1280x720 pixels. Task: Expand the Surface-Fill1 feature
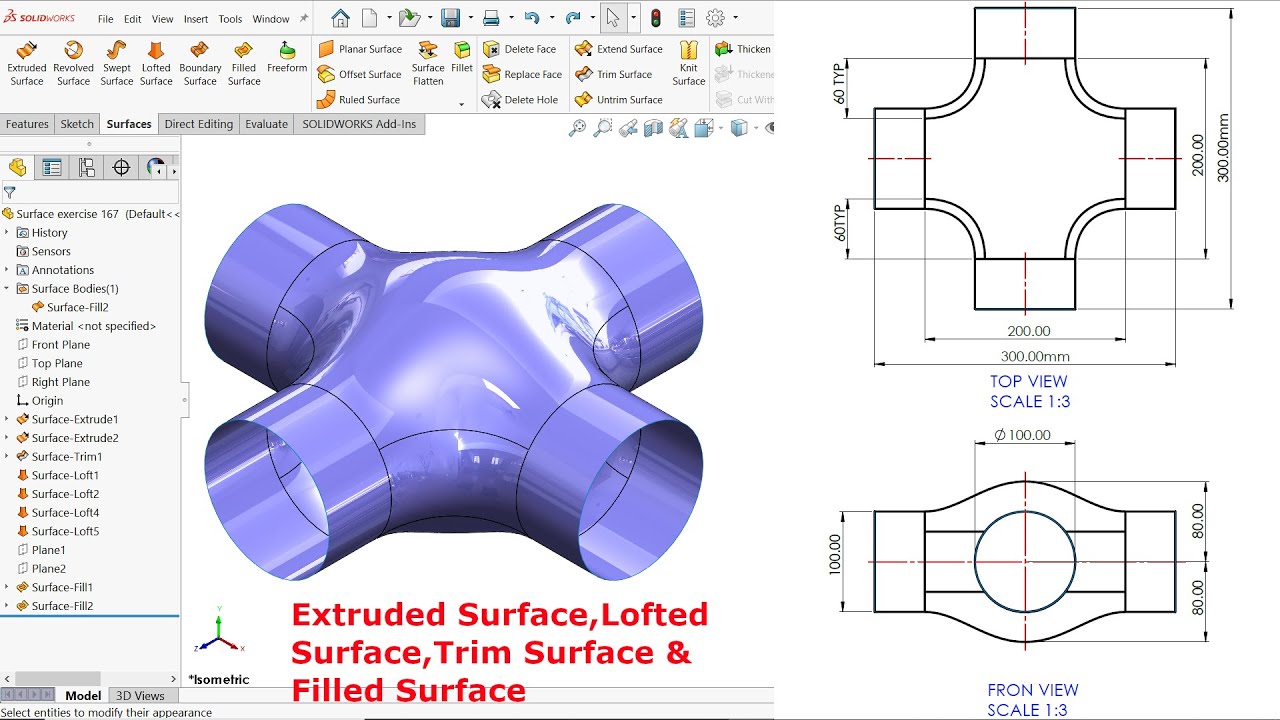coord(7,587)
